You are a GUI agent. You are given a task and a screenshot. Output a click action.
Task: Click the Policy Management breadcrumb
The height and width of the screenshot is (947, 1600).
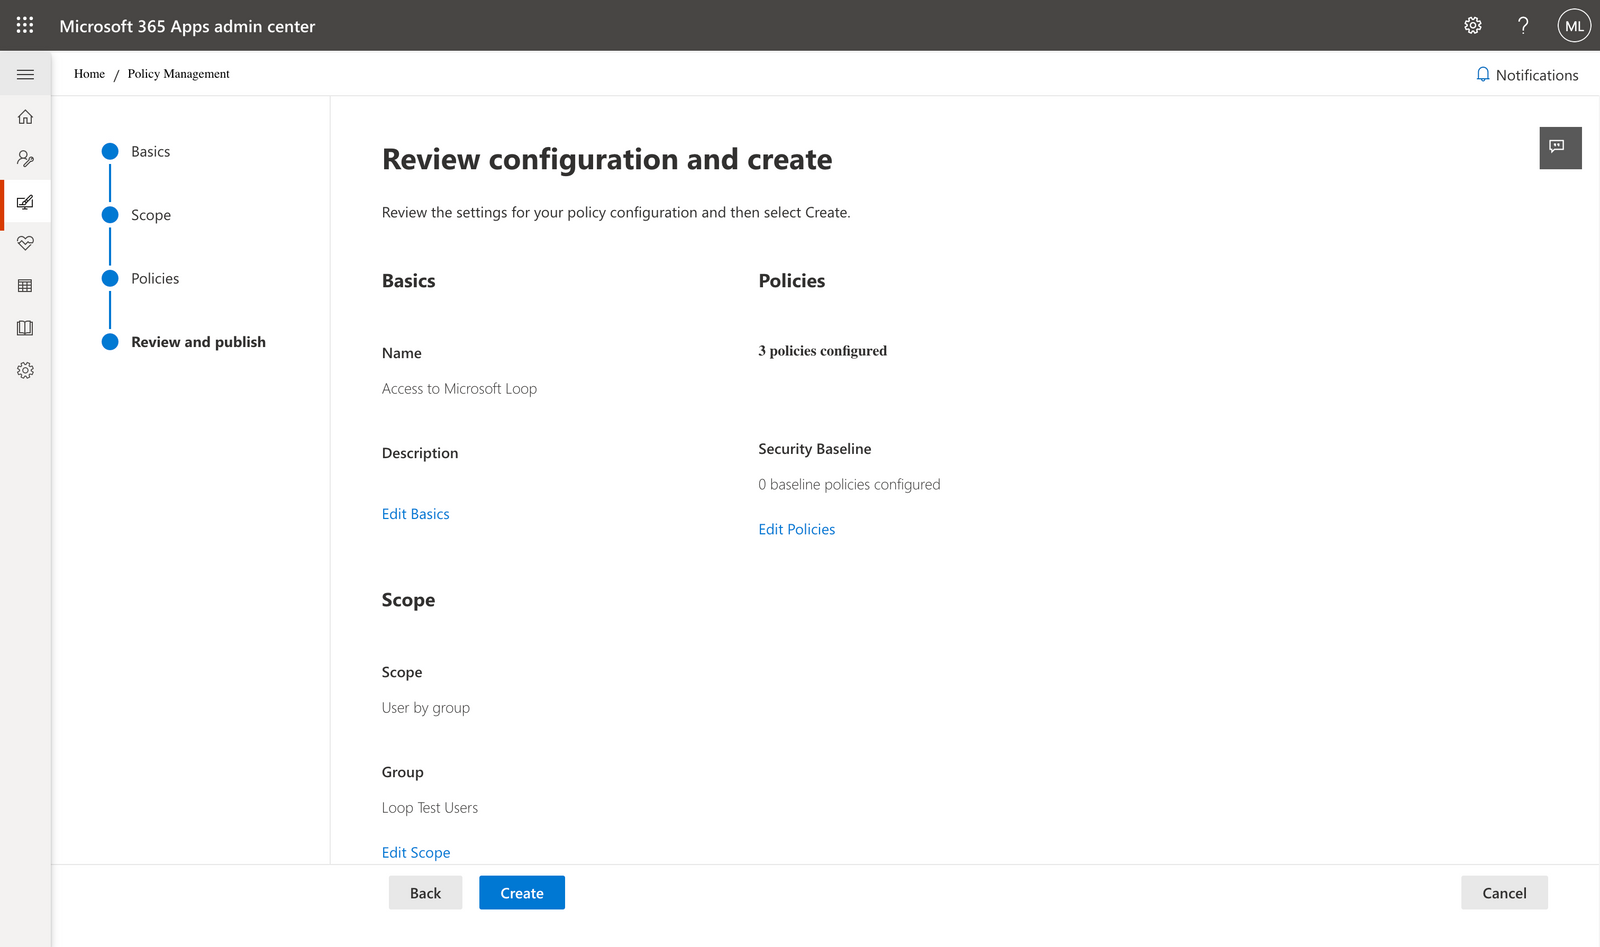tap(178, 74)
